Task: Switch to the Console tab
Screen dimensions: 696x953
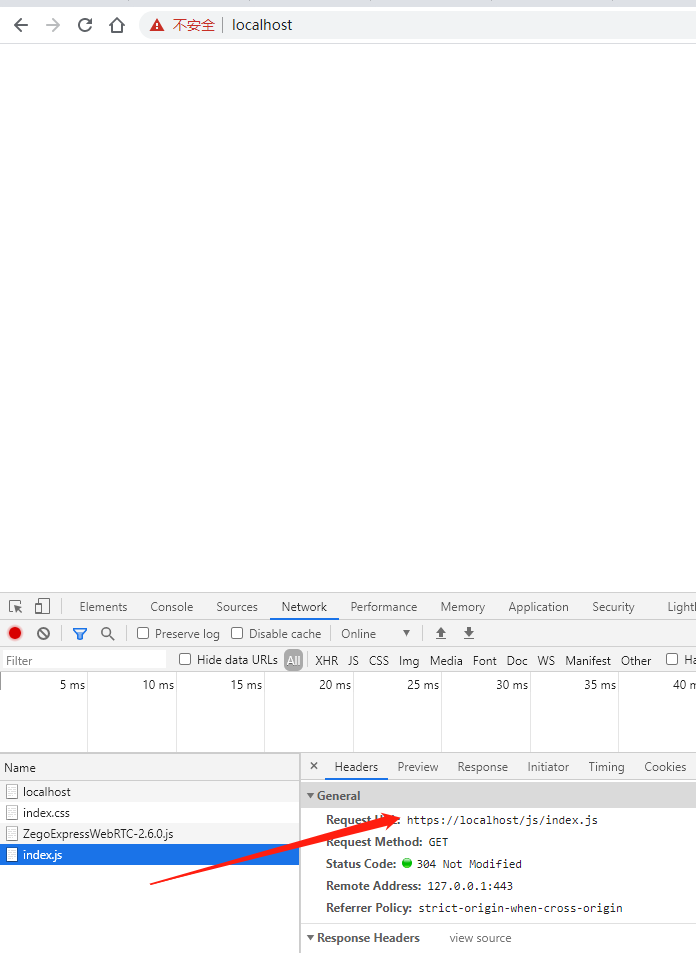Action: tap(171, 607)
